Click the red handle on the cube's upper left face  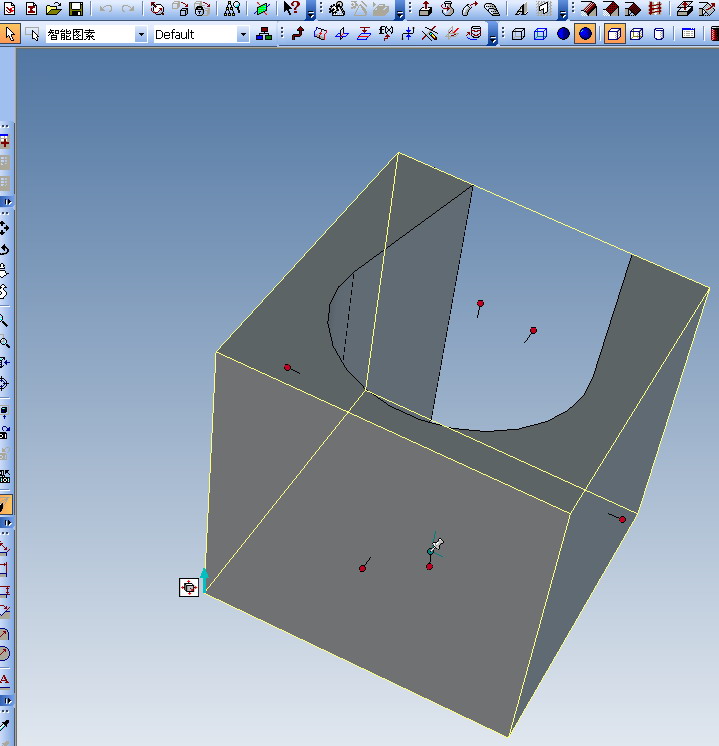click(x=287, y=367)
